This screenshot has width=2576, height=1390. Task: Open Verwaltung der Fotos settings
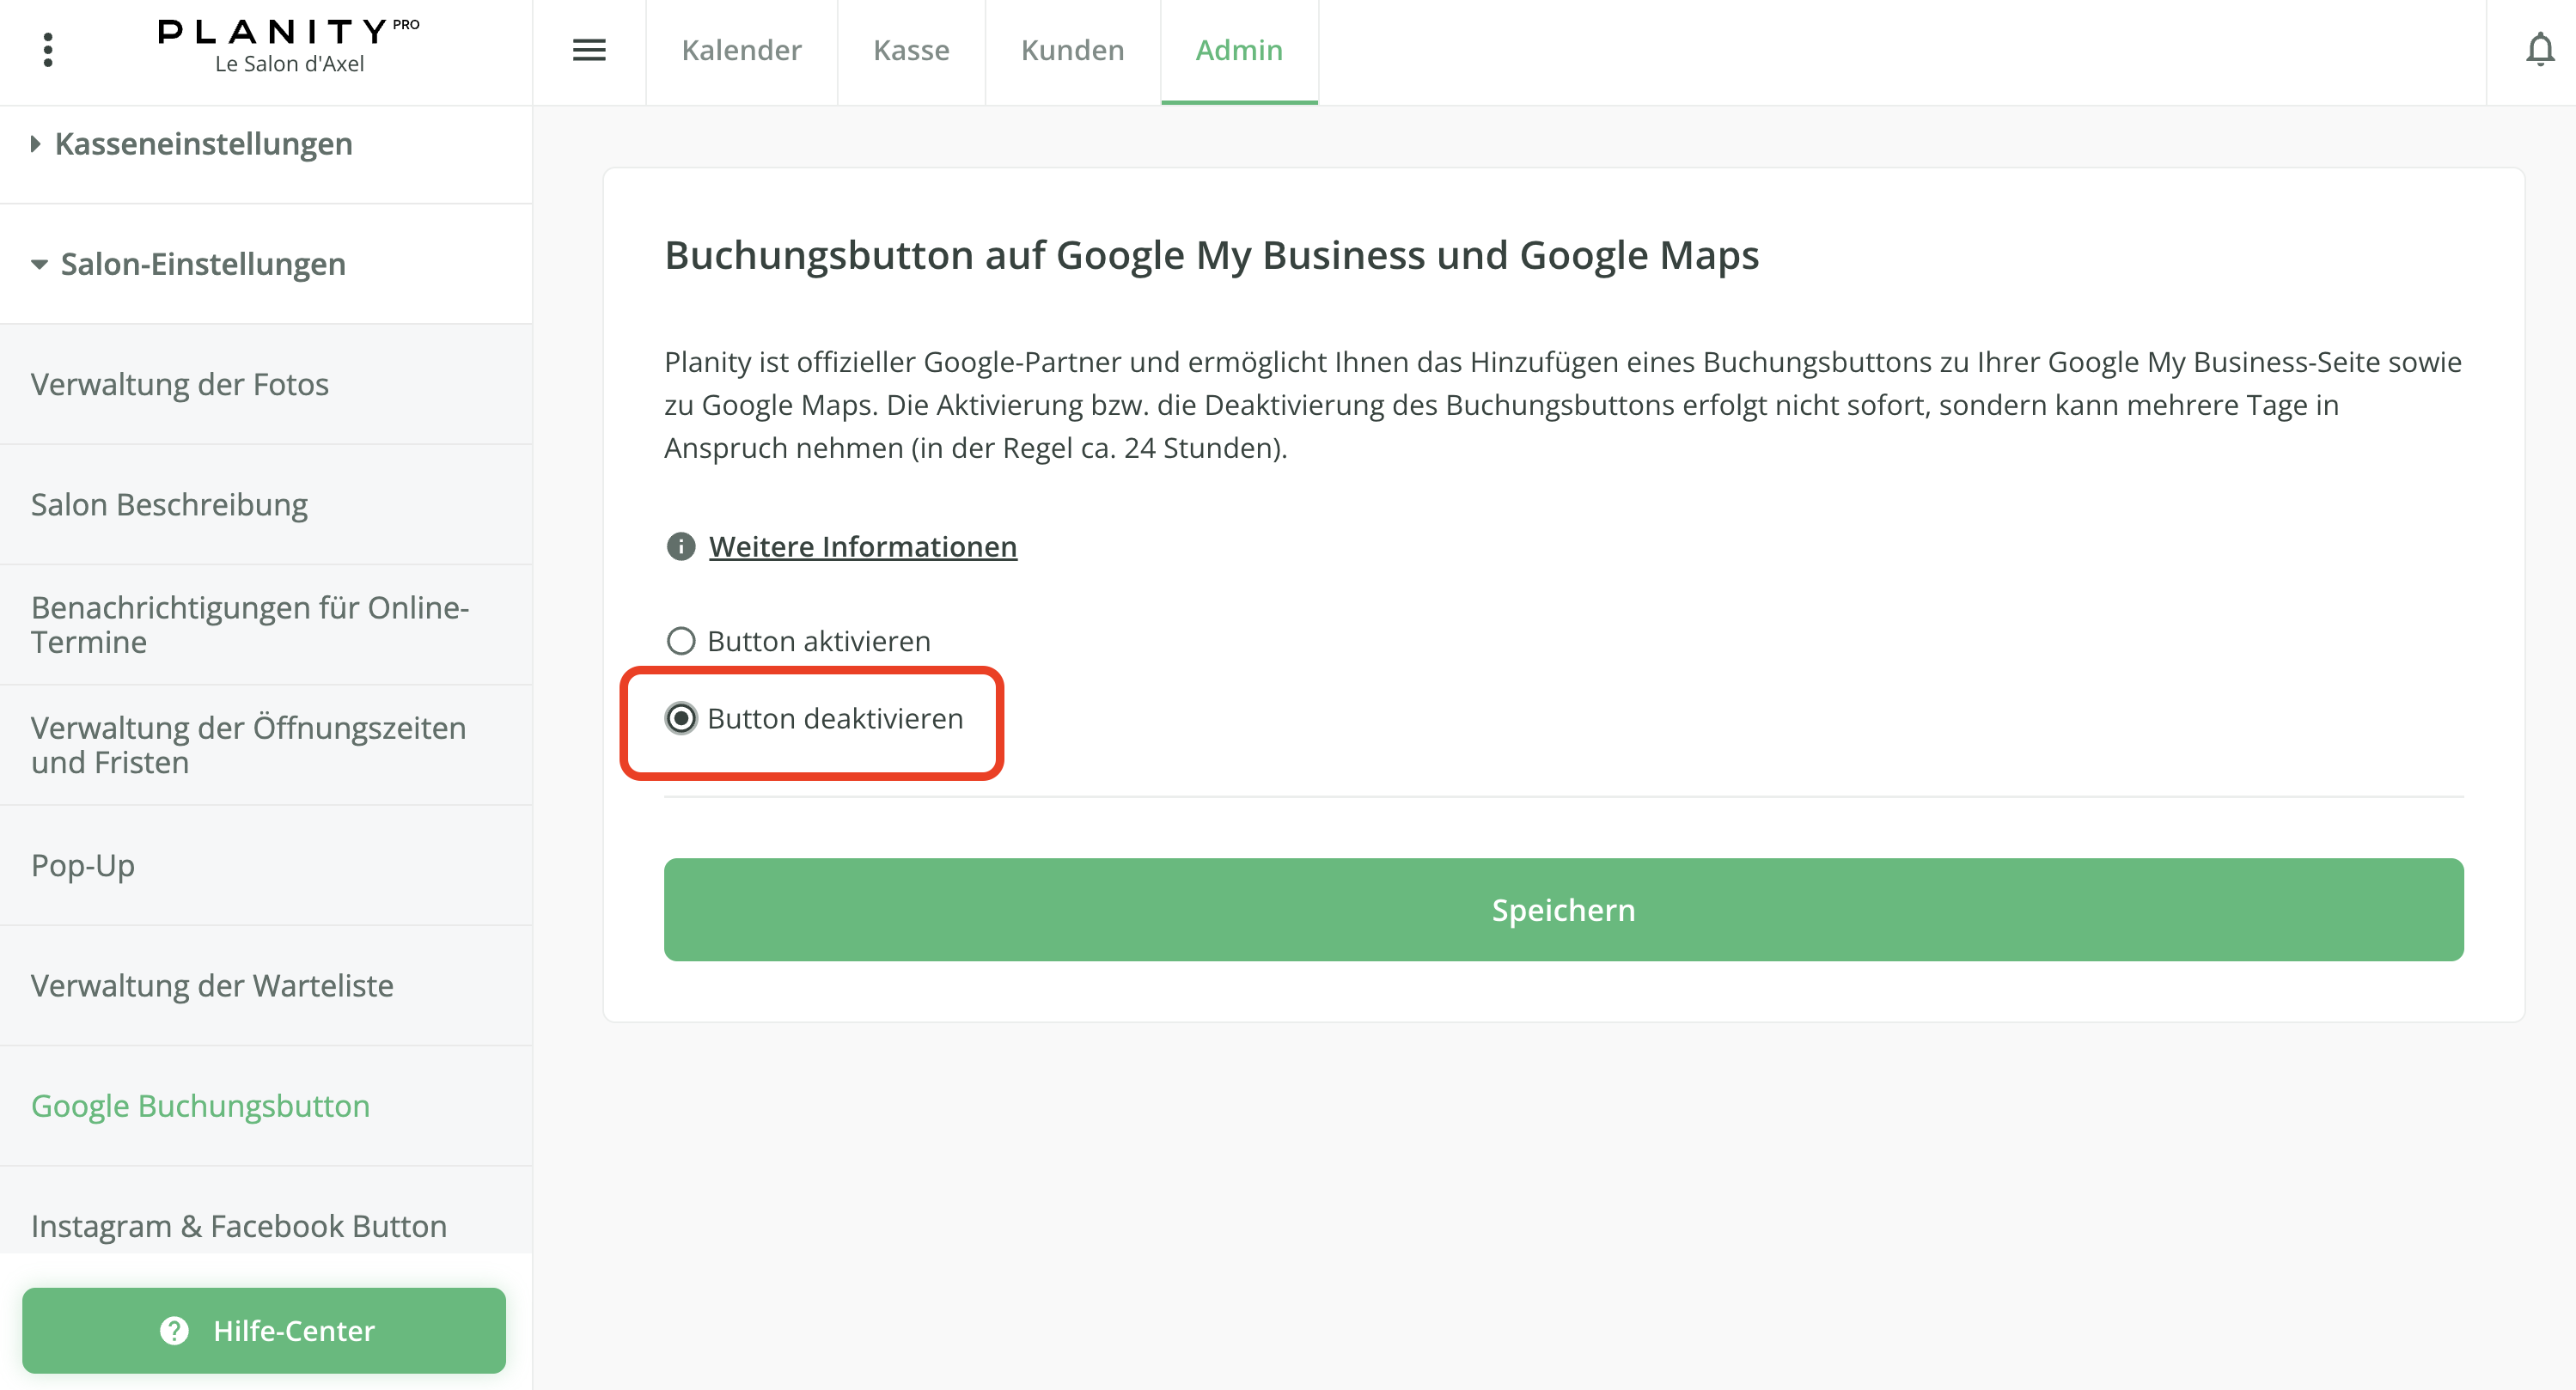pos(180,384)
